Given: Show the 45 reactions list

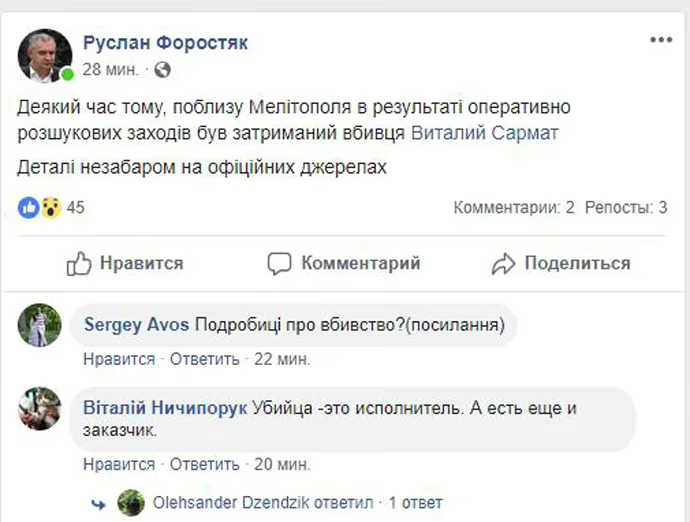Looking at the screenshot, I should coord(76,208).
